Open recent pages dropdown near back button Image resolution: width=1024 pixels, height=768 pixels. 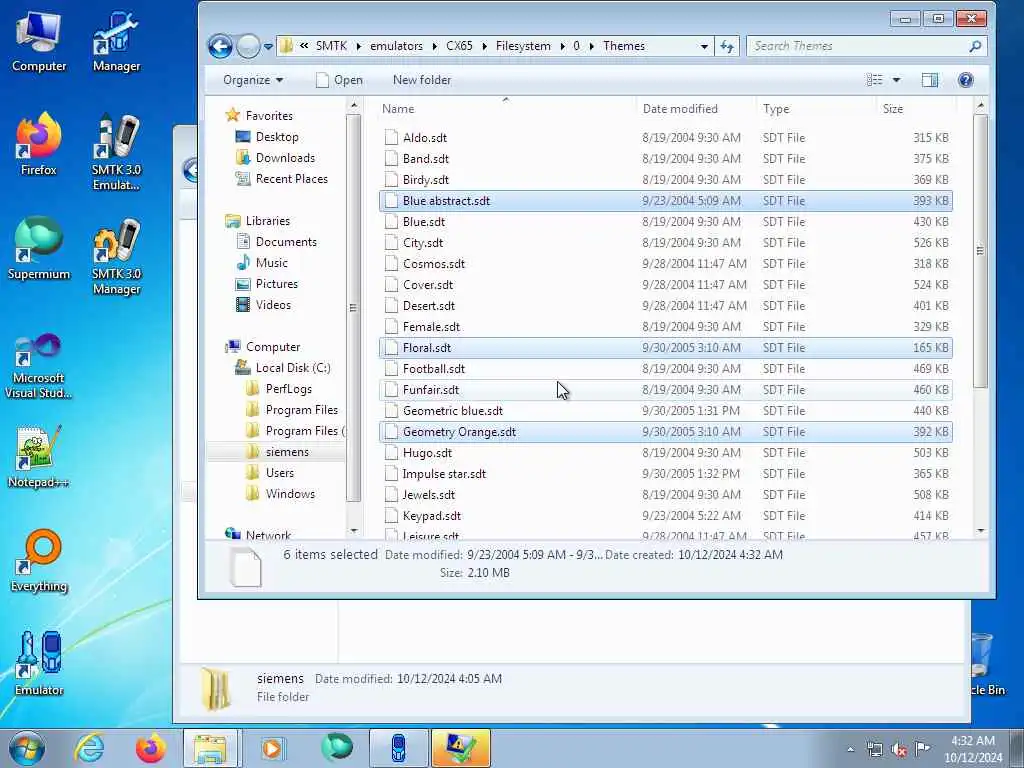268,46
